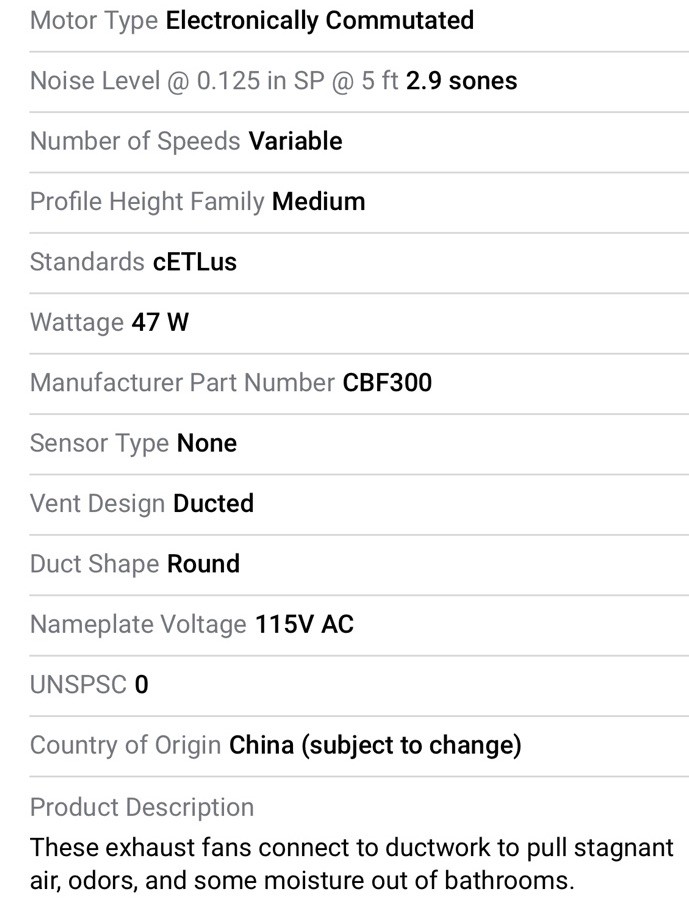Select the Standards cETLus row
This screenshot has width=689, height=902.
[359, 262]
